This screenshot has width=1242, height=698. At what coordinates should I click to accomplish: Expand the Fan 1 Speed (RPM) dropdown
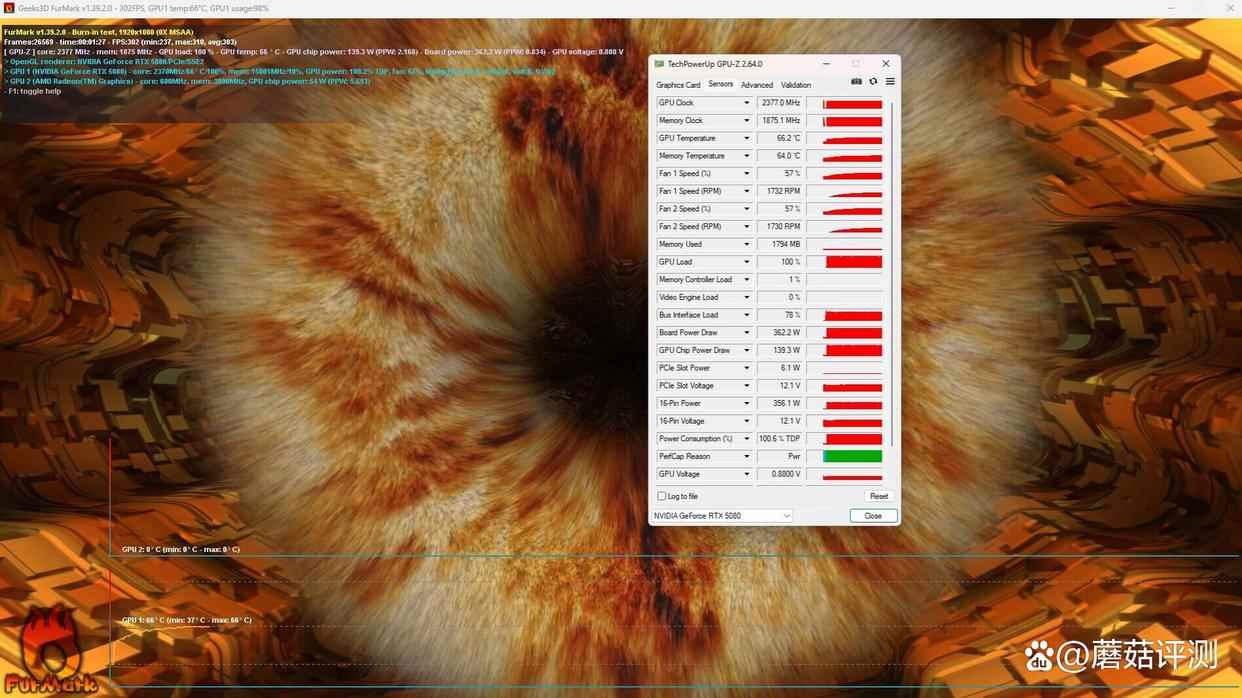(746, 191)
